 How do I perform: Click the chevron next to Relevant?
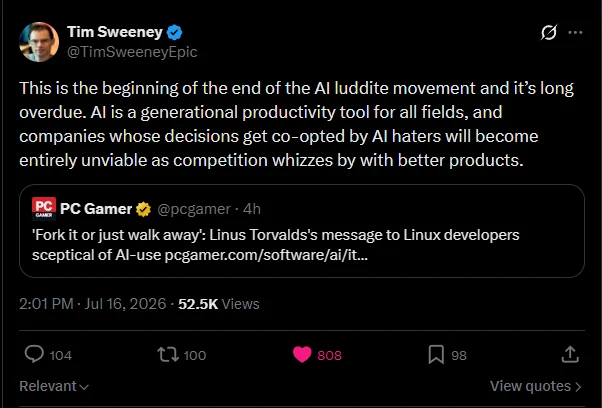click(84, 387)
